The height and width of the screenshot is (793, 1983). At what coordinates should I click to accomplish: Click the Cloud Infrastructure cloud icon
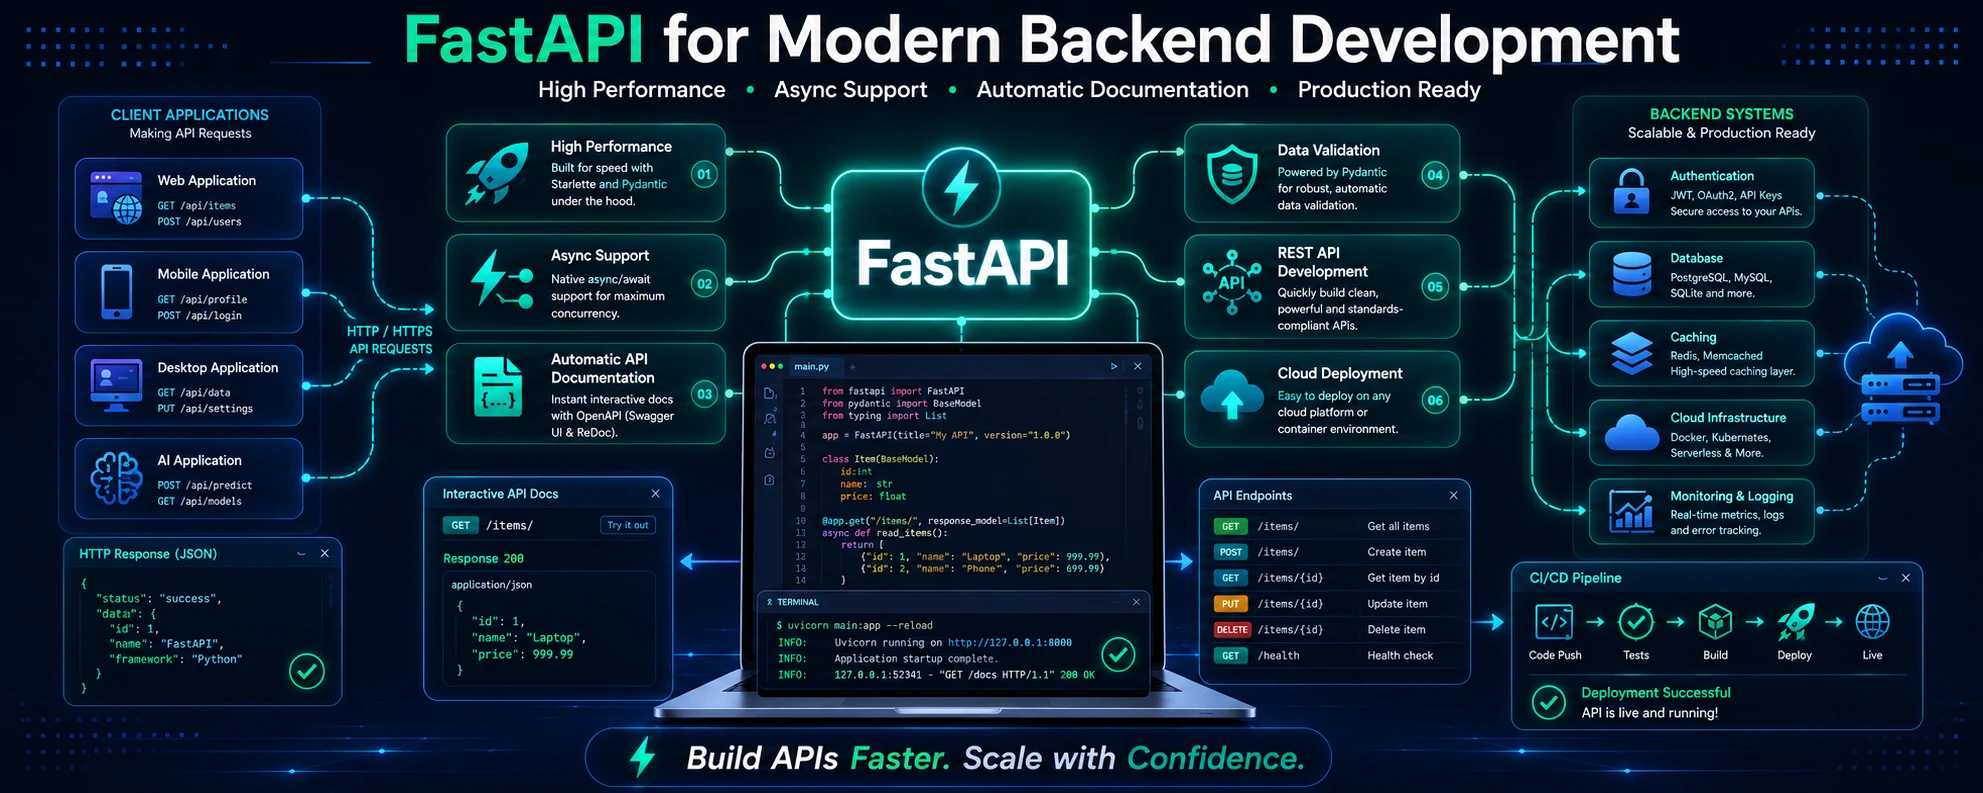[x=1632, y=433]
